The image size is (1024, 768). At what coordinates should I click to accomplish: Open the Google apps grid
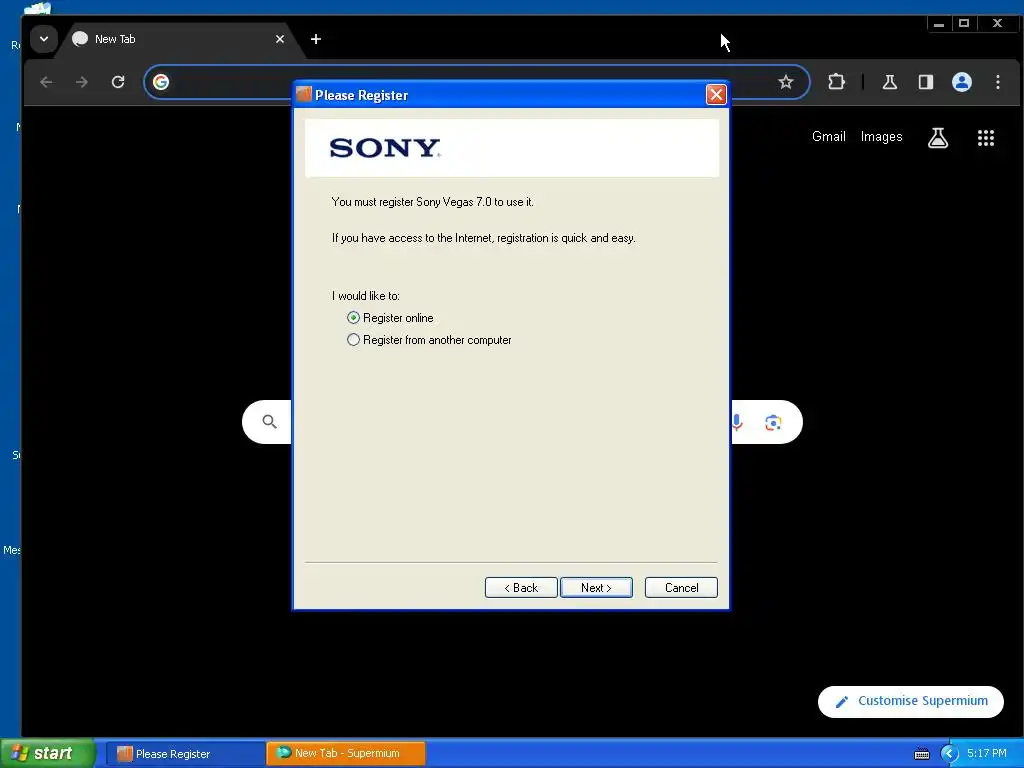click(x=985, y=138)
